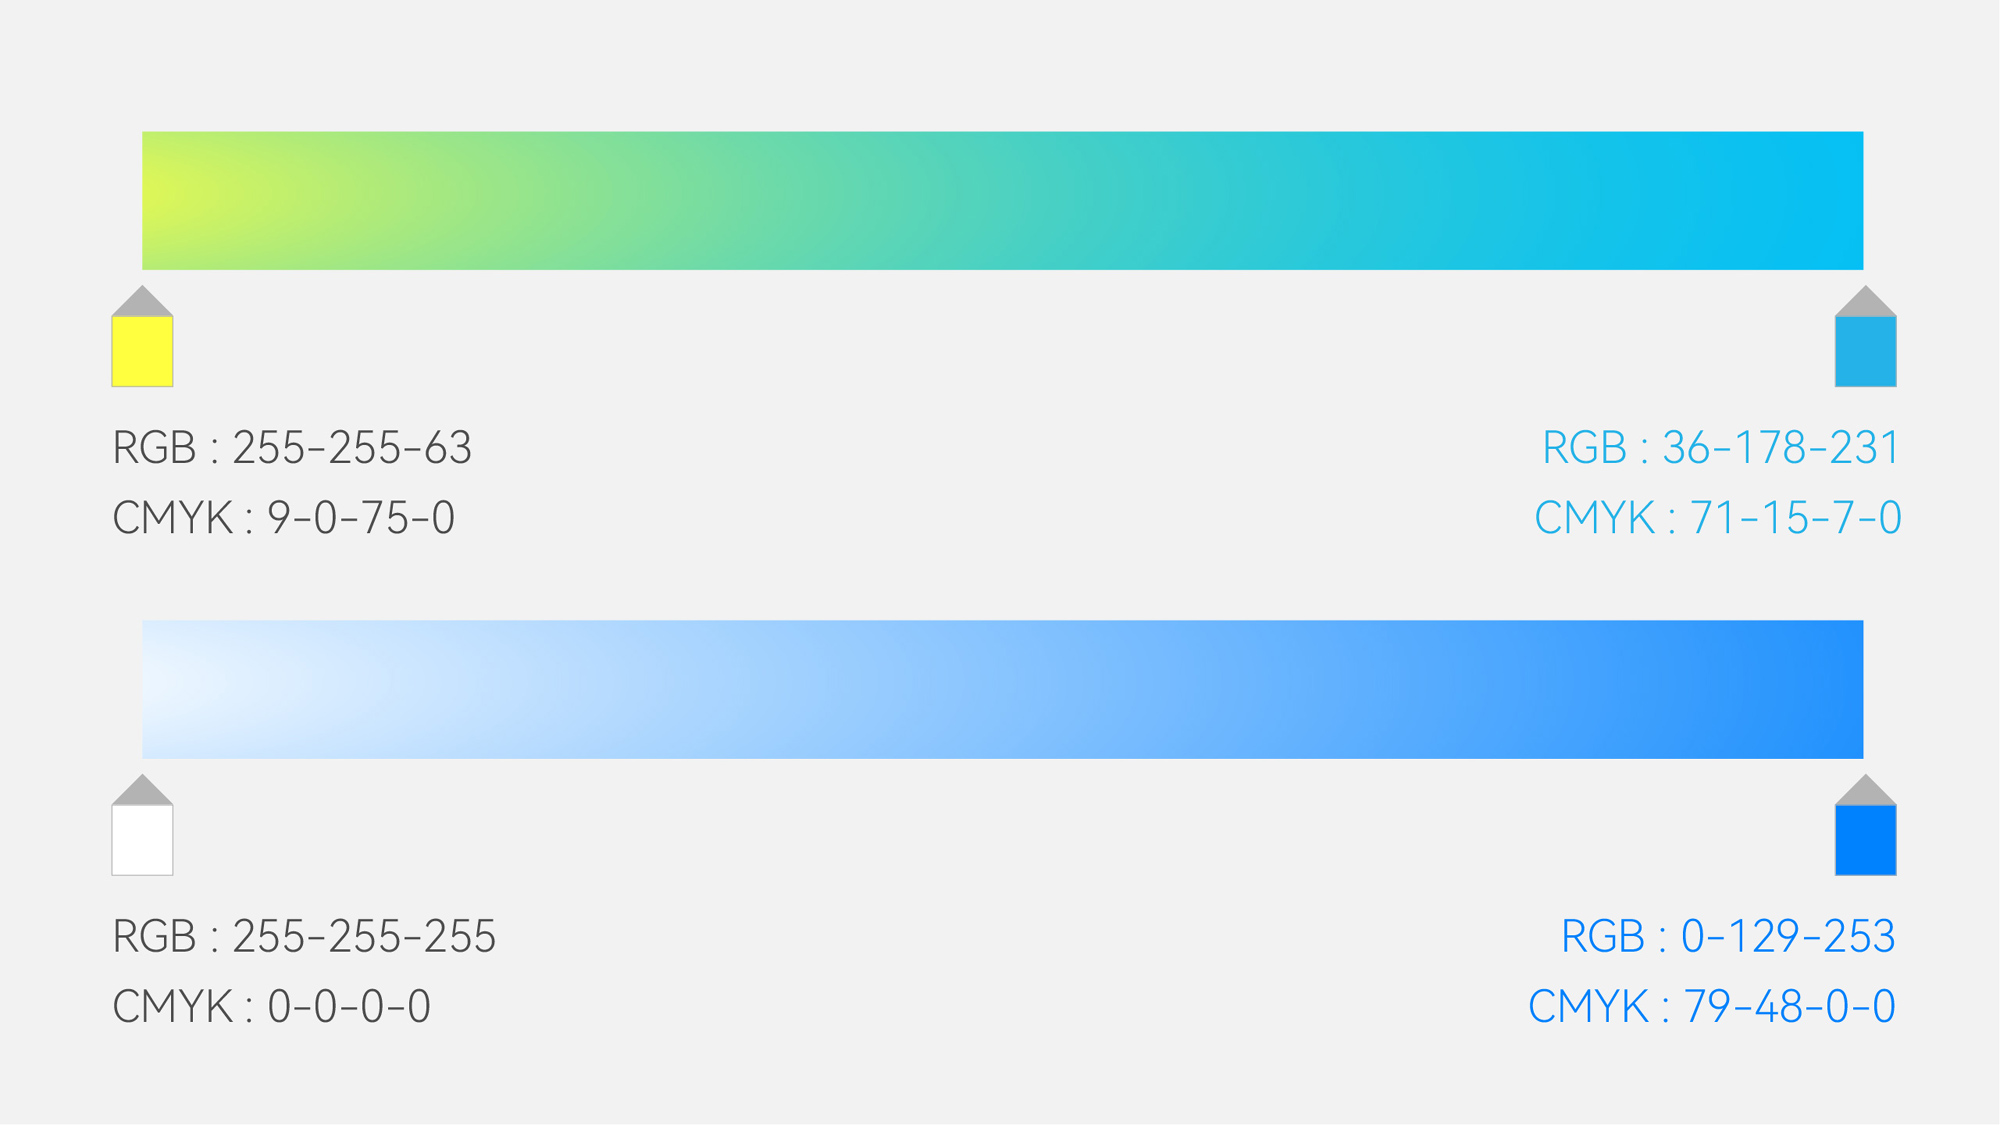
Task: Select the white gradient stop swatch
Action: (x=142, y=840)
